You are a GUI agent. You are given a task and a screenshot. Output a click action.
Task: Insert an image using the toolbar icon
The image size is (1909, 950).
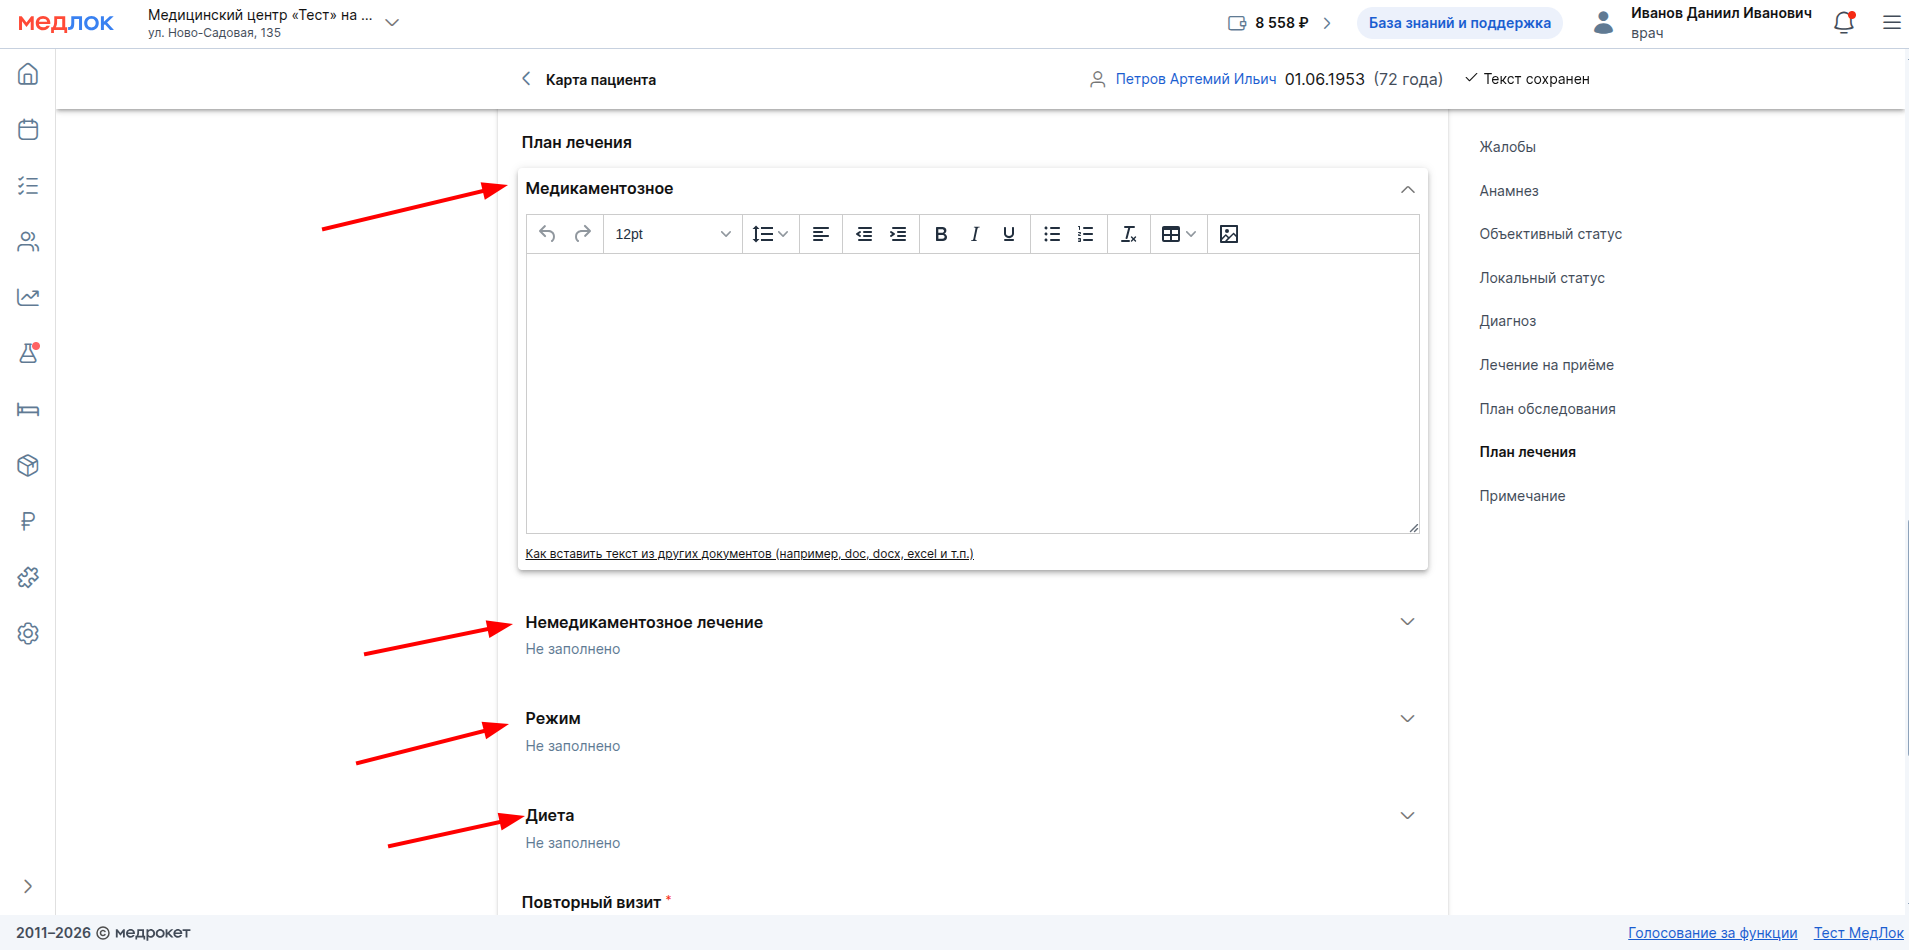tap(1229, 234)
